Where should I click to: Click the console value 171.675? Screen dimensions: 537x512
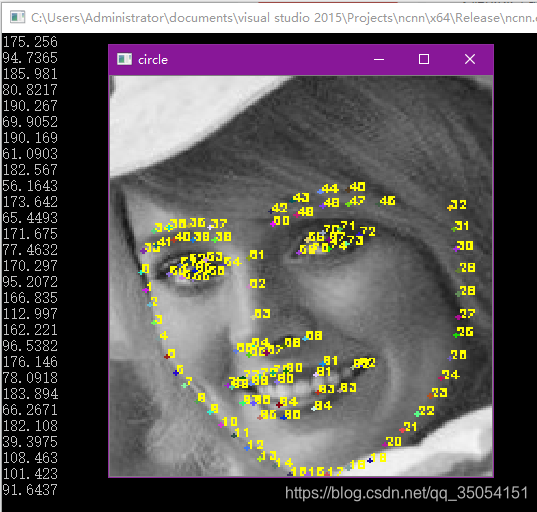[x=30, y=234]
